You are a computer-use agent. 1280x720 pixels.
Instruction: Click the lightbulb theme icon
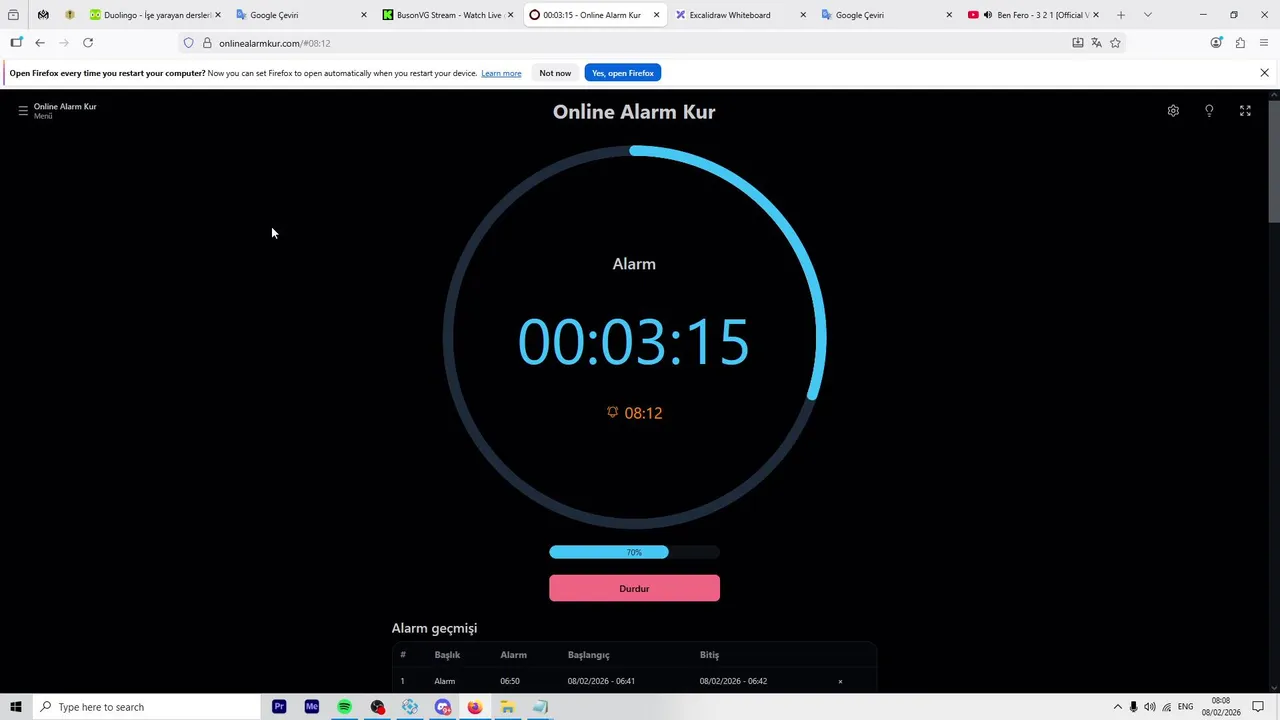[1209, 111]
